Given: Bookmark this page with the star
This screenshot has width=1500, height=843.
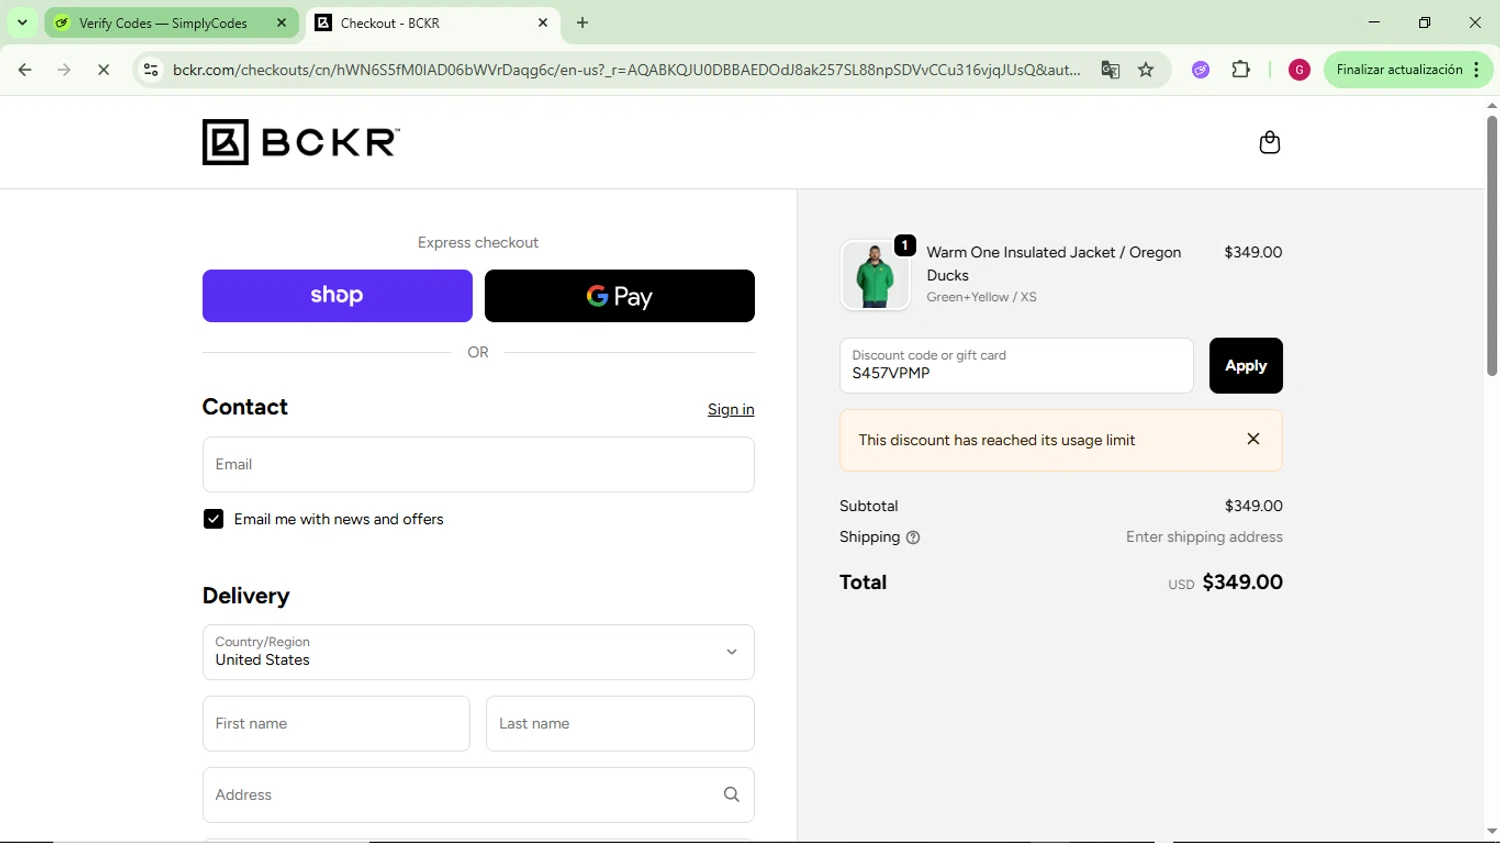Looking at the screenshot, I should (x=1146, y=70).
